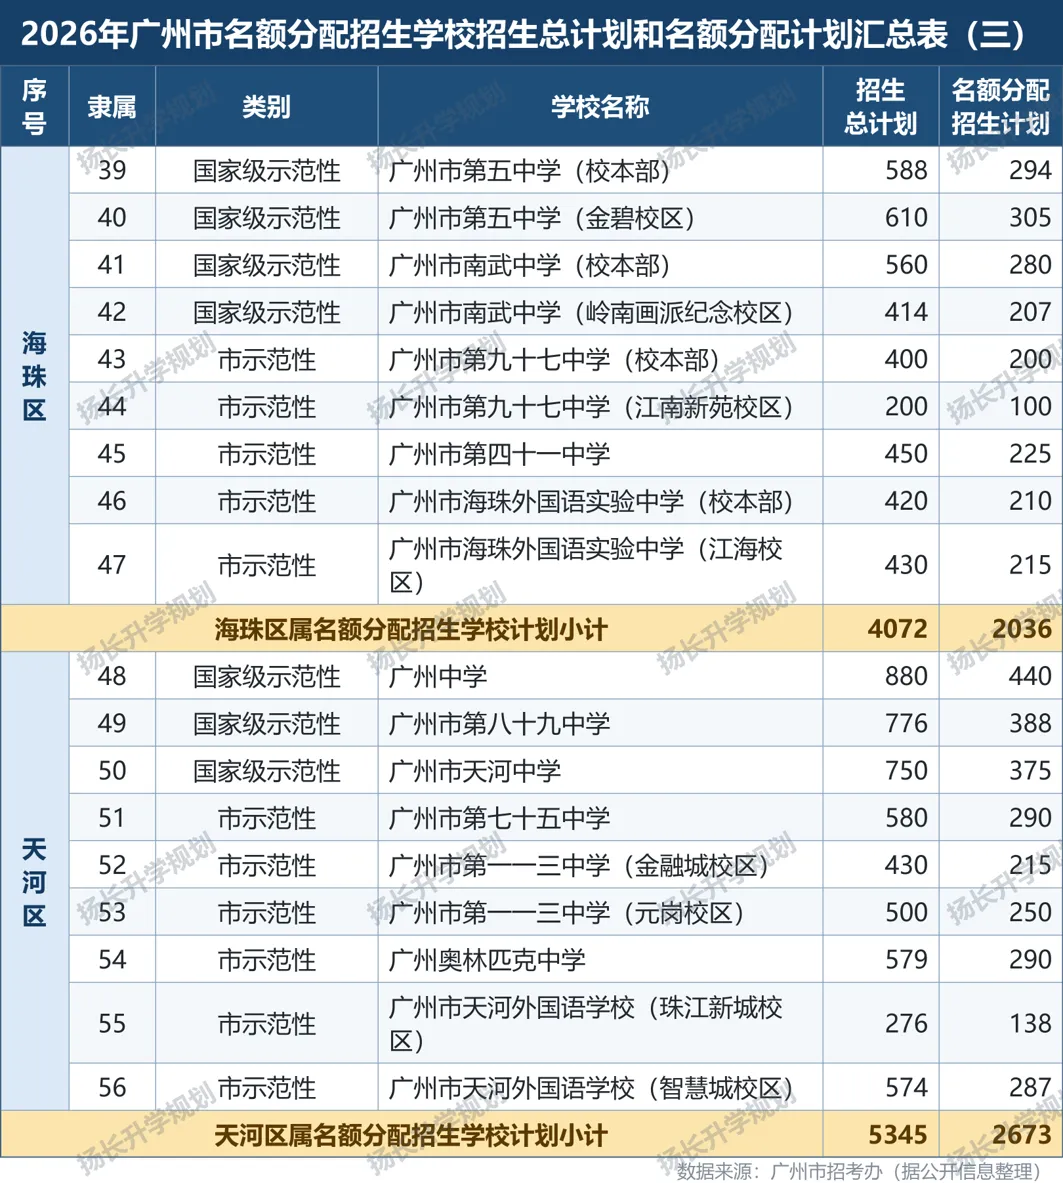Click school name 广州中学
1063x1183 pixels.
coord(438,676)
